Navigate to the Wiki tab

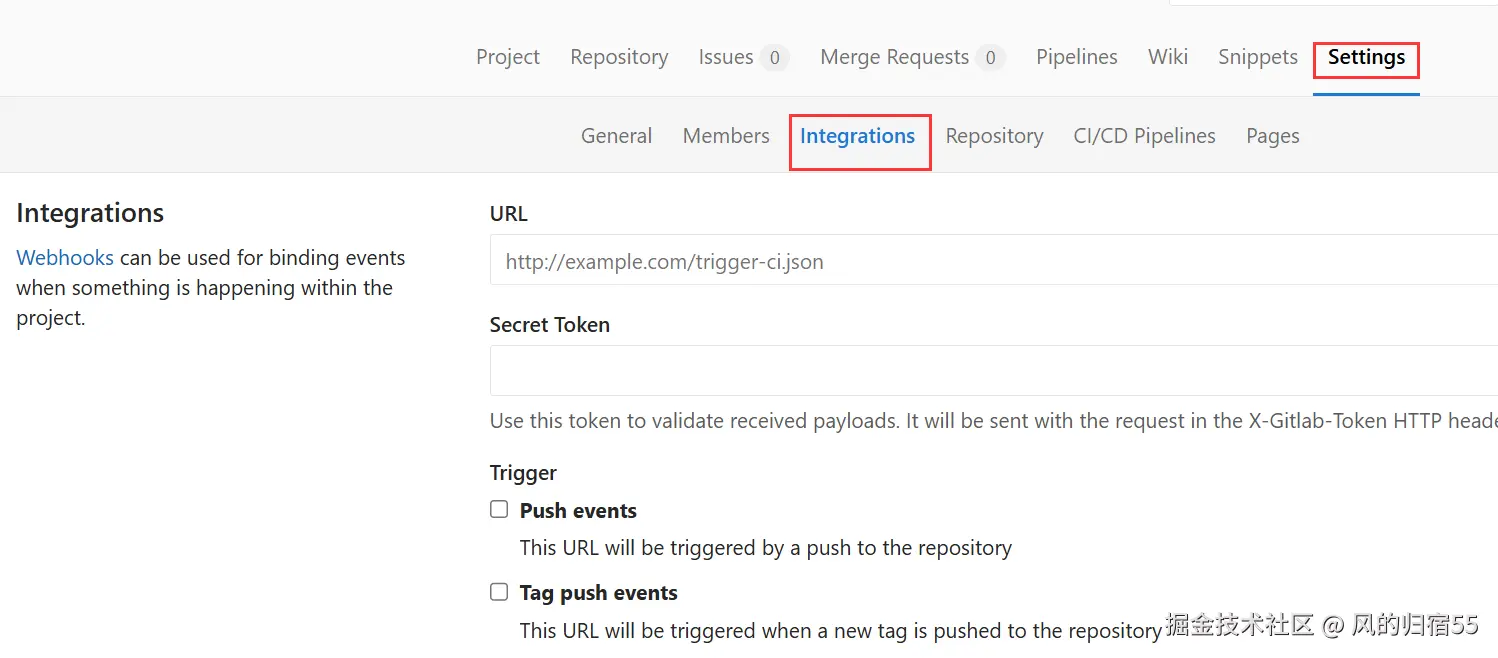coord(1168,57)
